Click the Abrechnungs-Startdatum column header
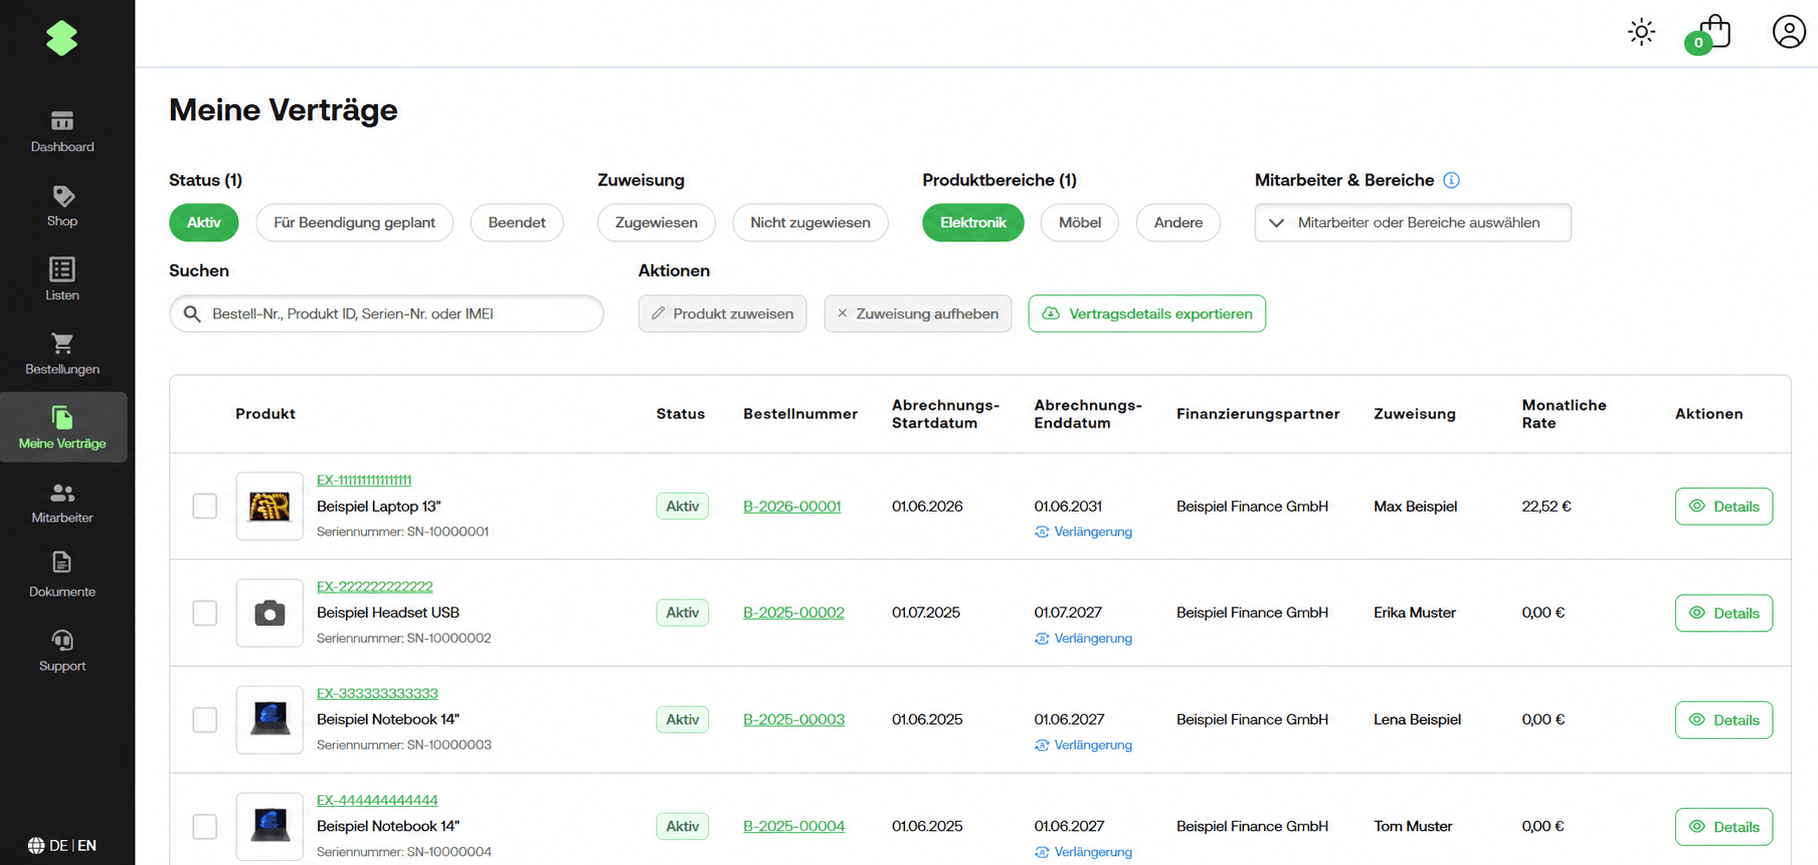 (945, 414)
